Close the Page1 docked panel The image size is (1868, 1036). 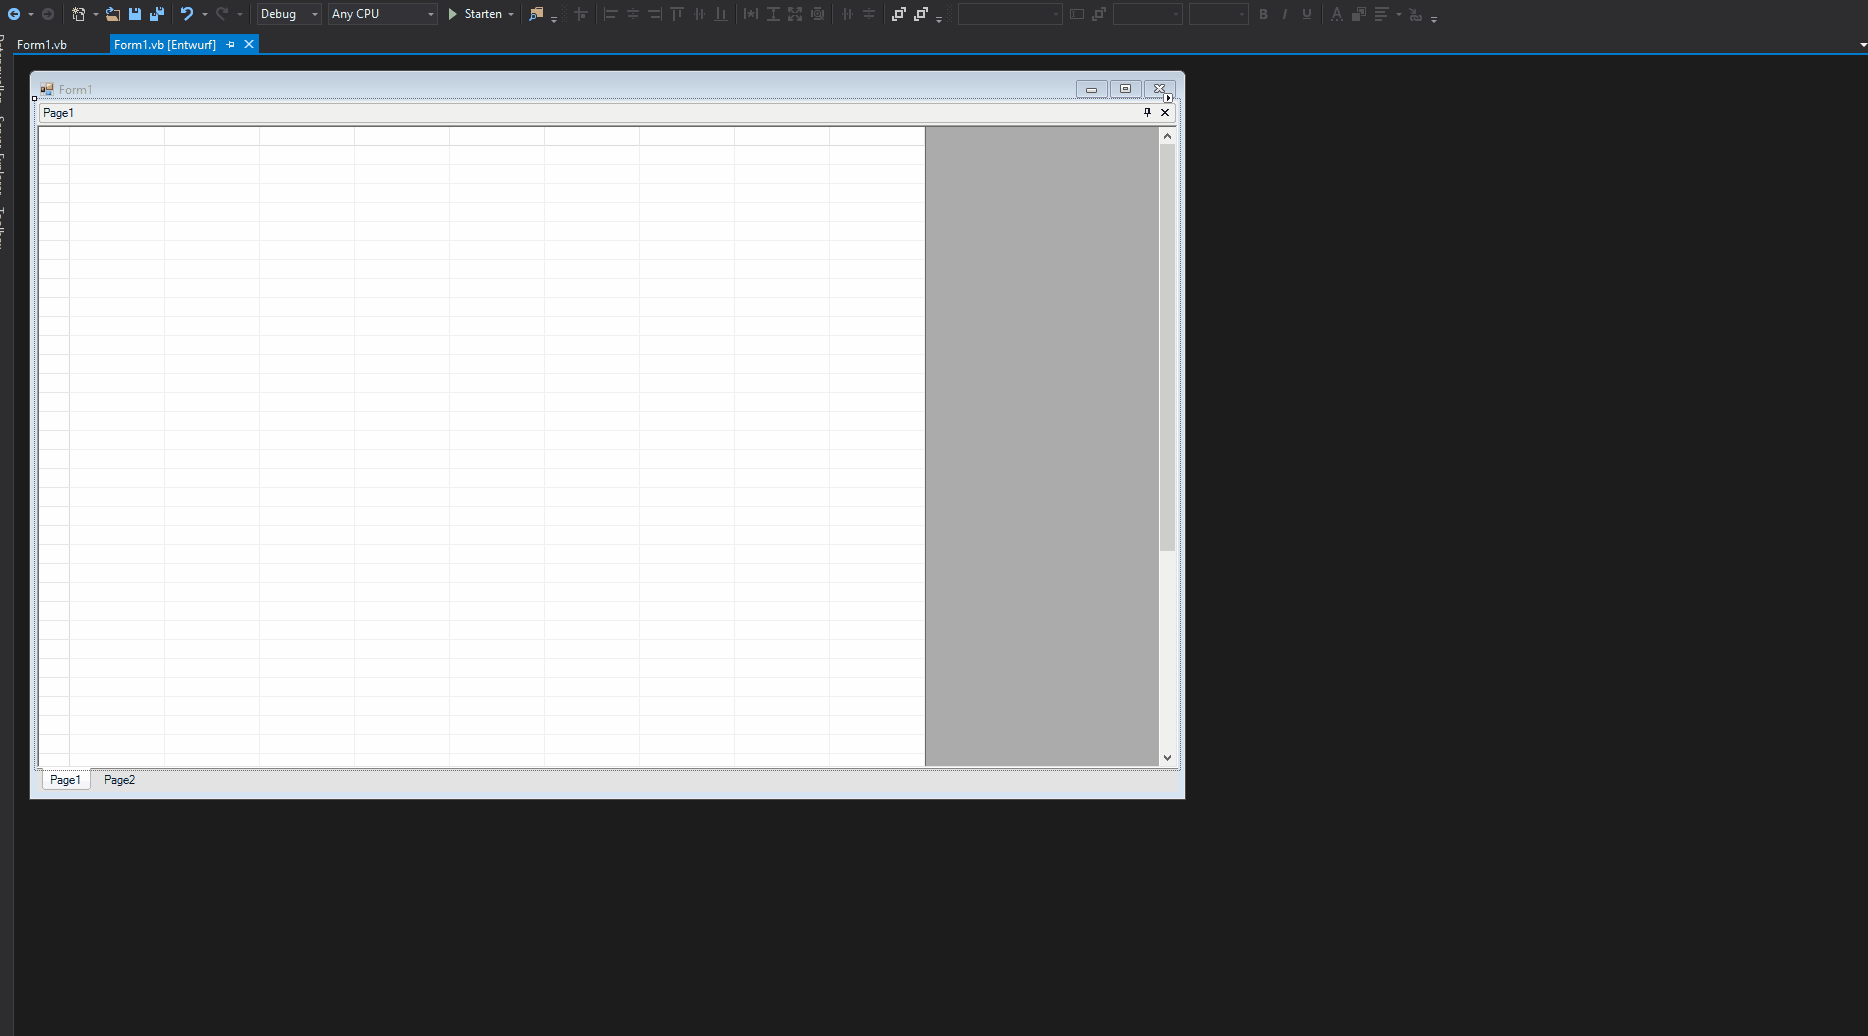1165,112
